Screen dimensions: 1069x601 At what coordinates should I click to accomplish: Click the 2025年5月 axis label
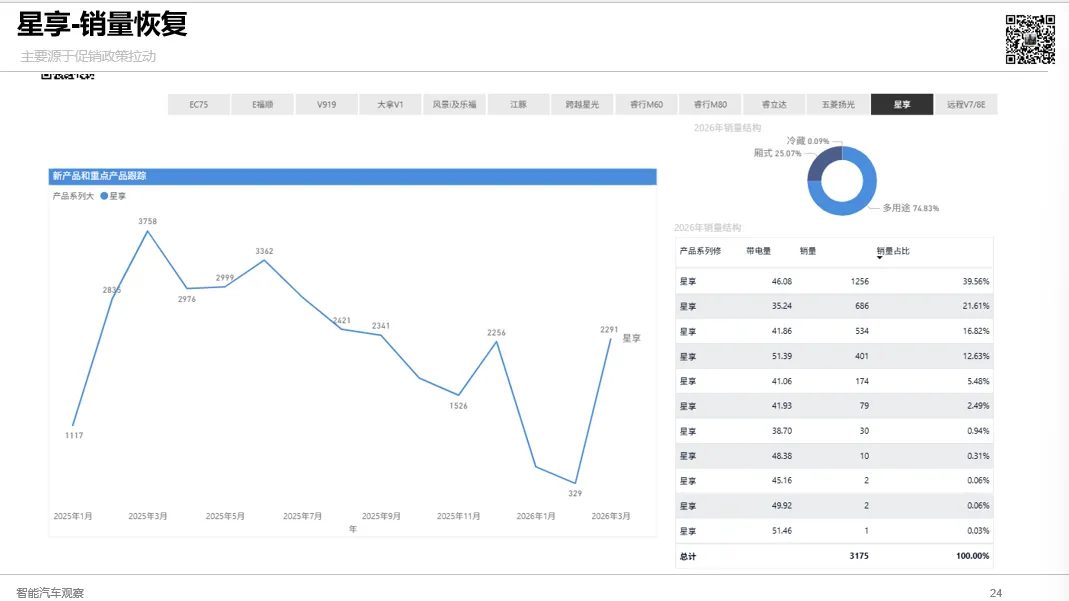(225, 517)
